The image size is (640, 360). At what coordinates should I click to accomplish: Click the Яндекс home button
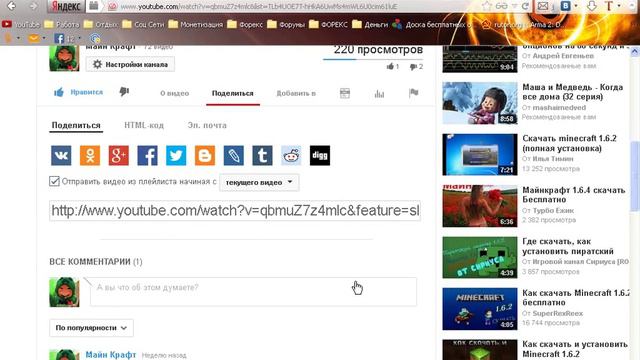pos(67,6)
